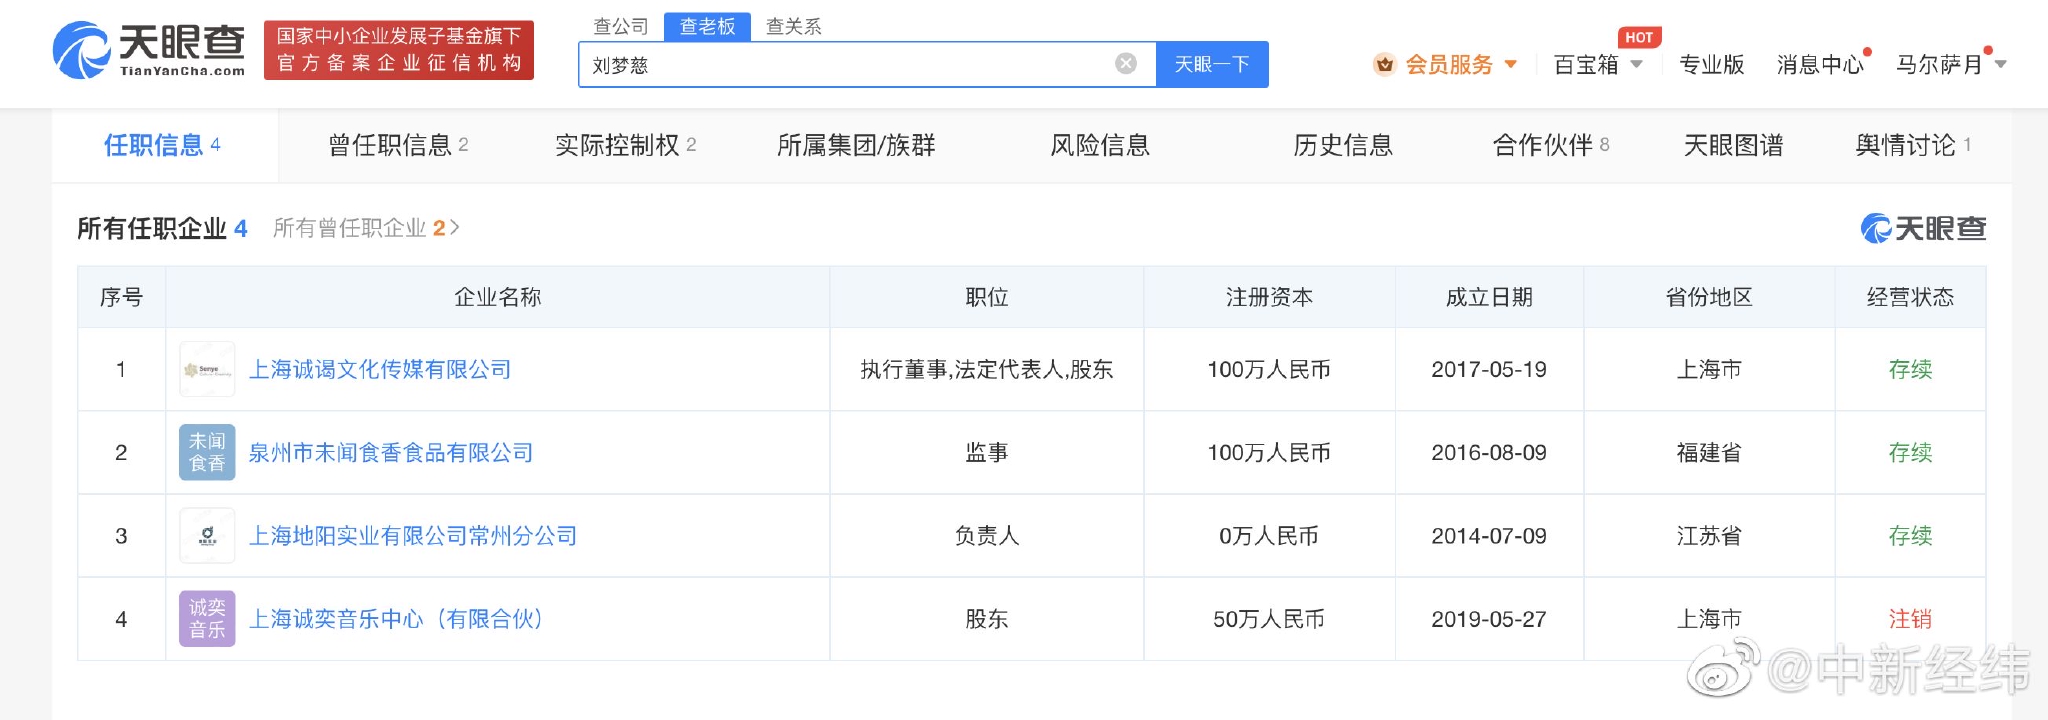Open 上海诚谒文化传媒有限公司 company link
The width and height of the screenshot is (2048, 720).
click(380, 370)
